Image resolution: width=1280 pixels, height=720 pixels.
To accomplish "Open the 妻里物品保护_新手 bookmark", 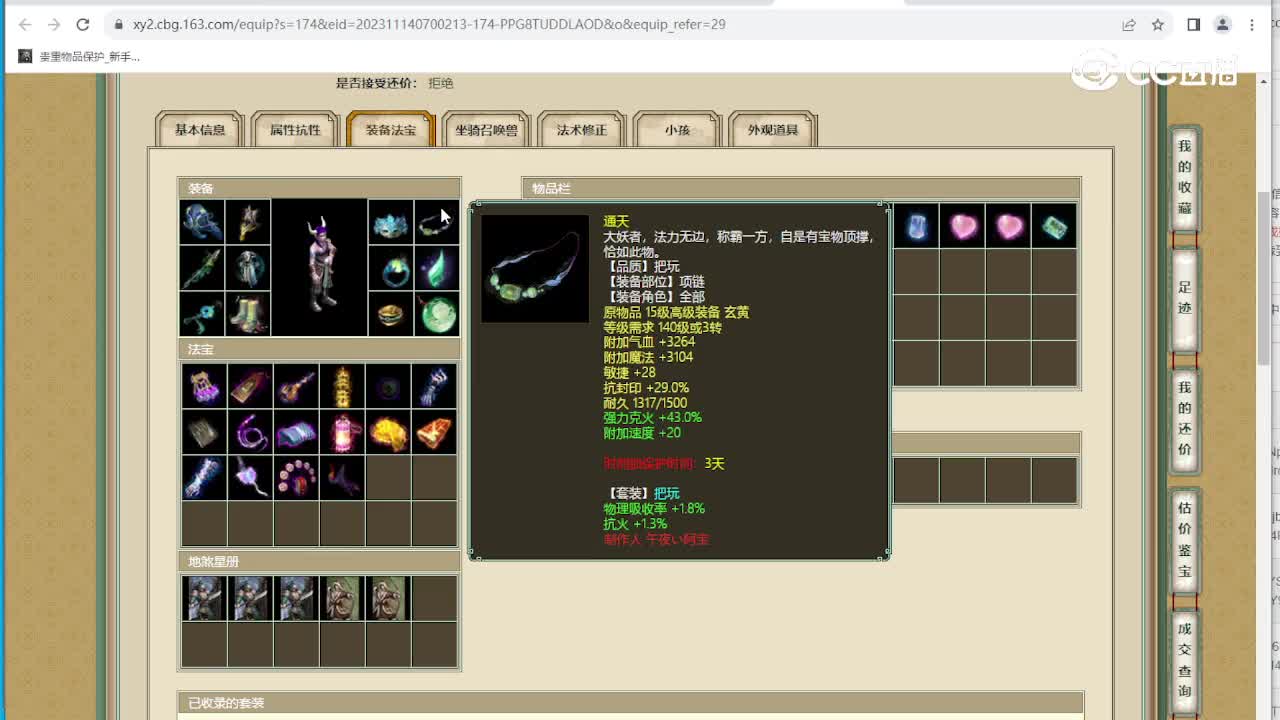I will click(x=79, y=57).
